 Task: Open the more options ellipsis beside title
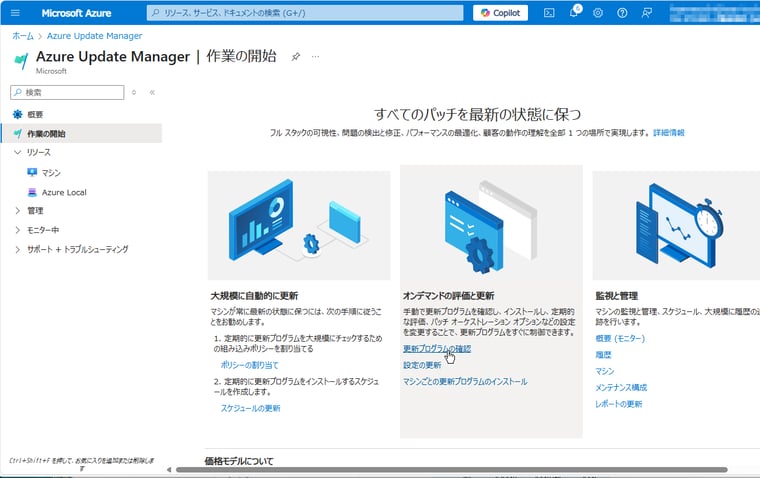(x=316, y=57)
